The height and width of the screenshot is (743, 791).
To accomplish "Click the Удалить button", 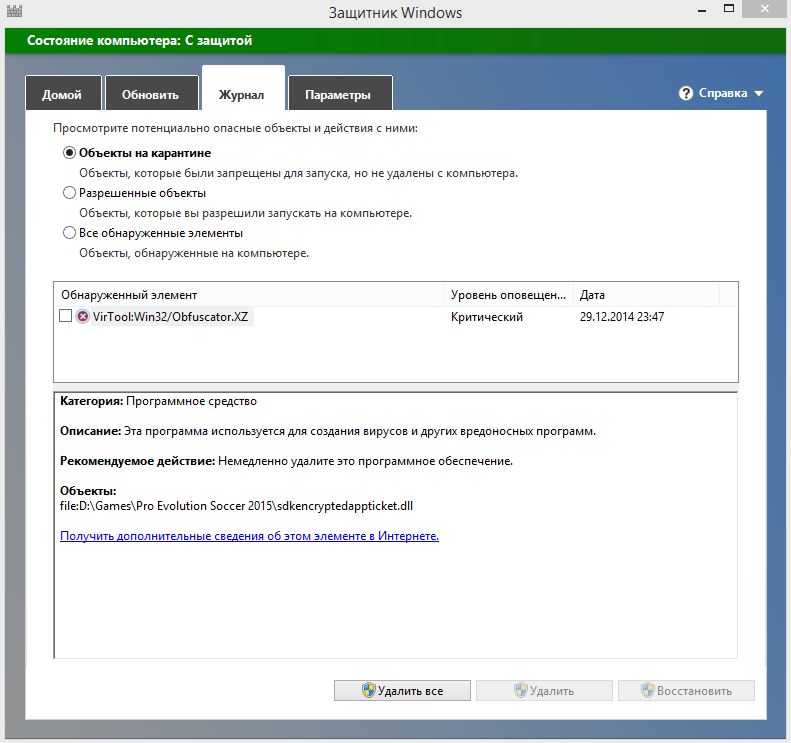I will [x=544, y=691].
